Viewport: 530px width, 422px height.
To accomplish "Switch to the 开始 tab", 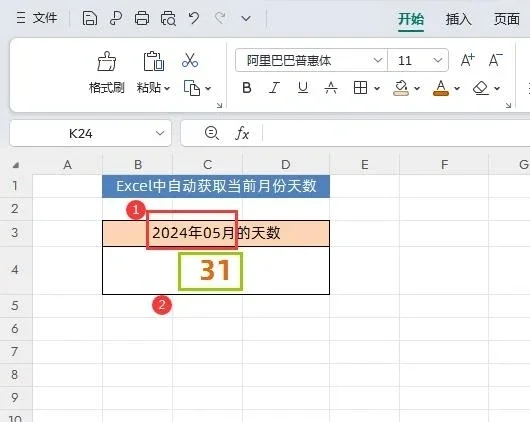I will 411,19.
